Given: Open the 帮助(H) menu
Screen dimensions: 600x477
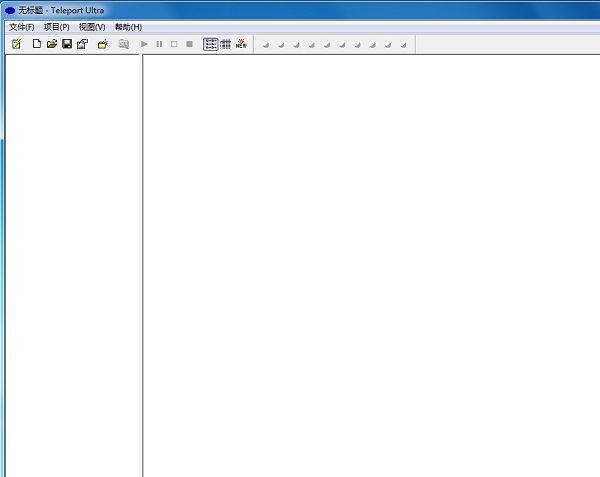Looking at the screenshot, I should point(128,27).
